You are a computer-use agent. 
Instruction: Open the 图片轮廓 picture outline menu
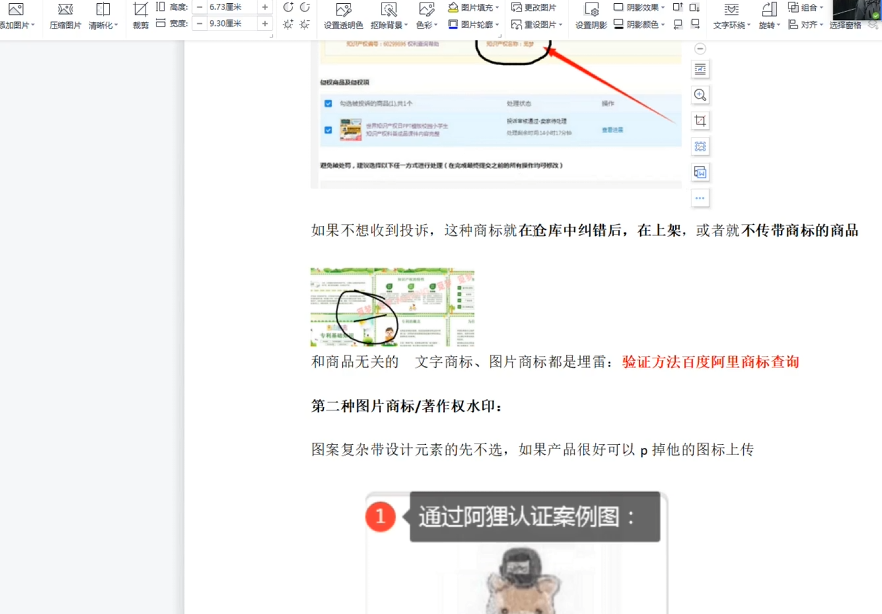[x=474, y=24]
